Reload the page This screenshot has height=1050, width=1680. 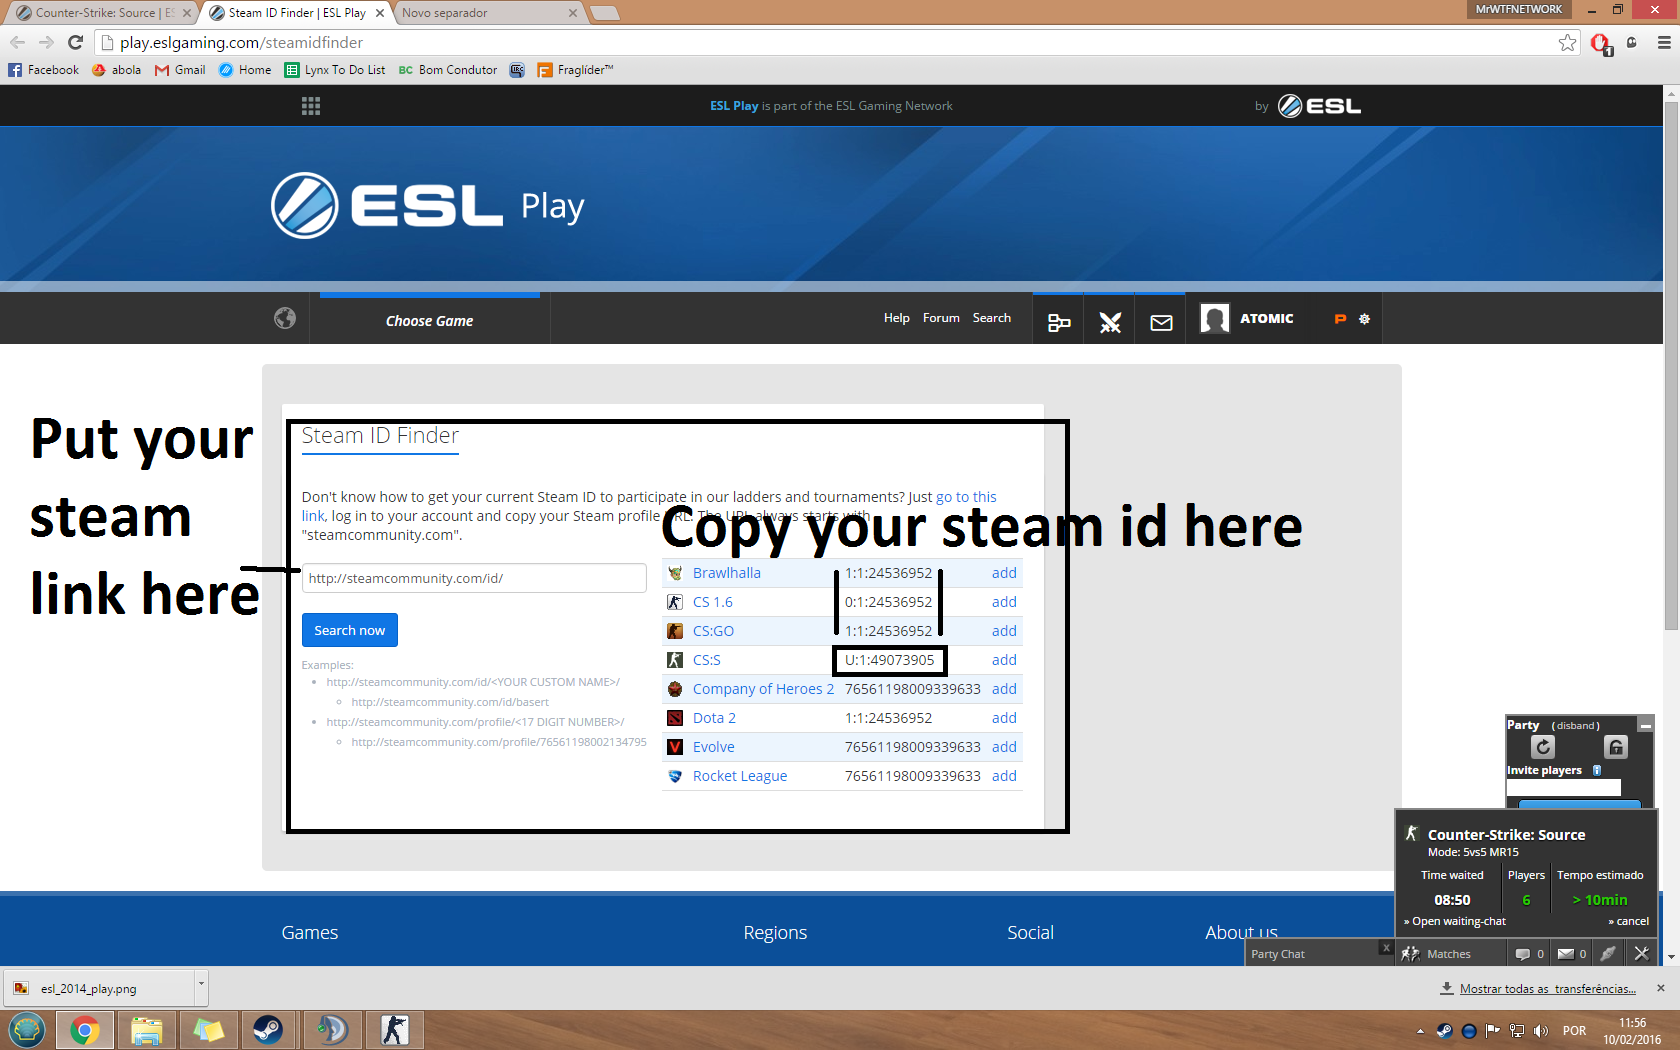[x=75, y=42]
